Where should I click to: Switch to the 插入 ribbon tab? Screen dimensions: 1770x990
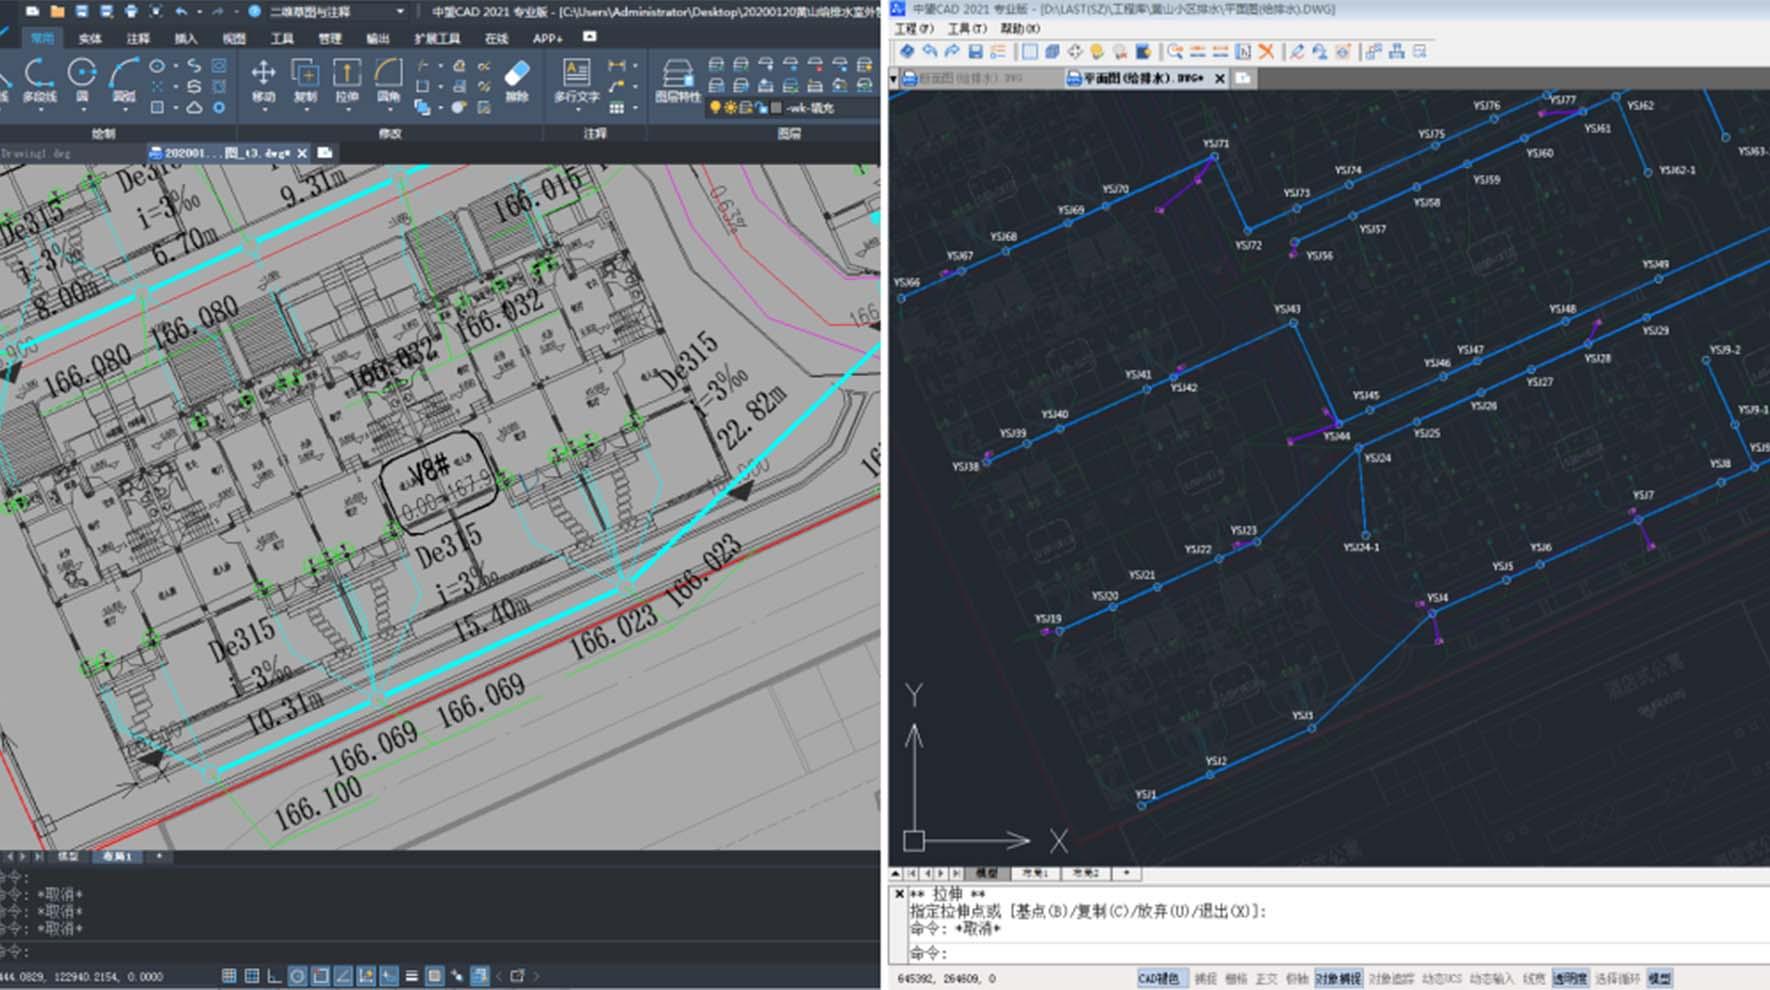pos(186,38)
